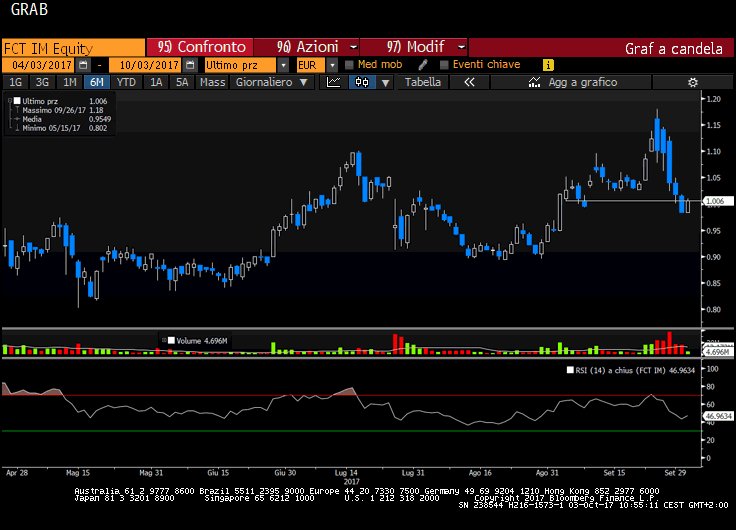This screenshot has width=736, height=530.
Task: Click the yellow info icon
Action: pyautogui.click(x=548, y=65)
